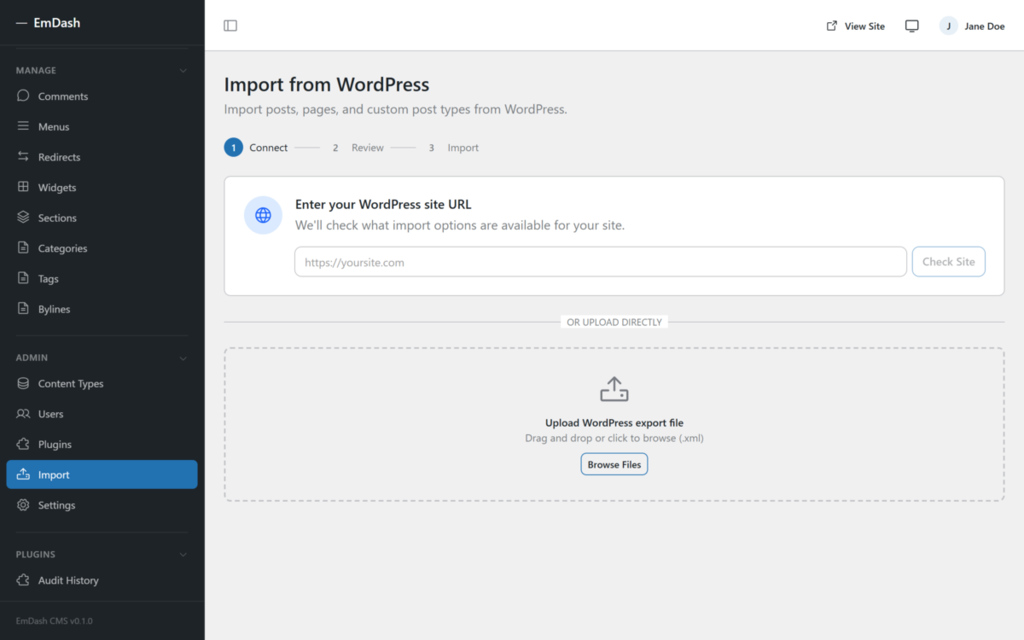Click the Plugins label under ADMIN
1024x640 pixels.
pos(55,444)
